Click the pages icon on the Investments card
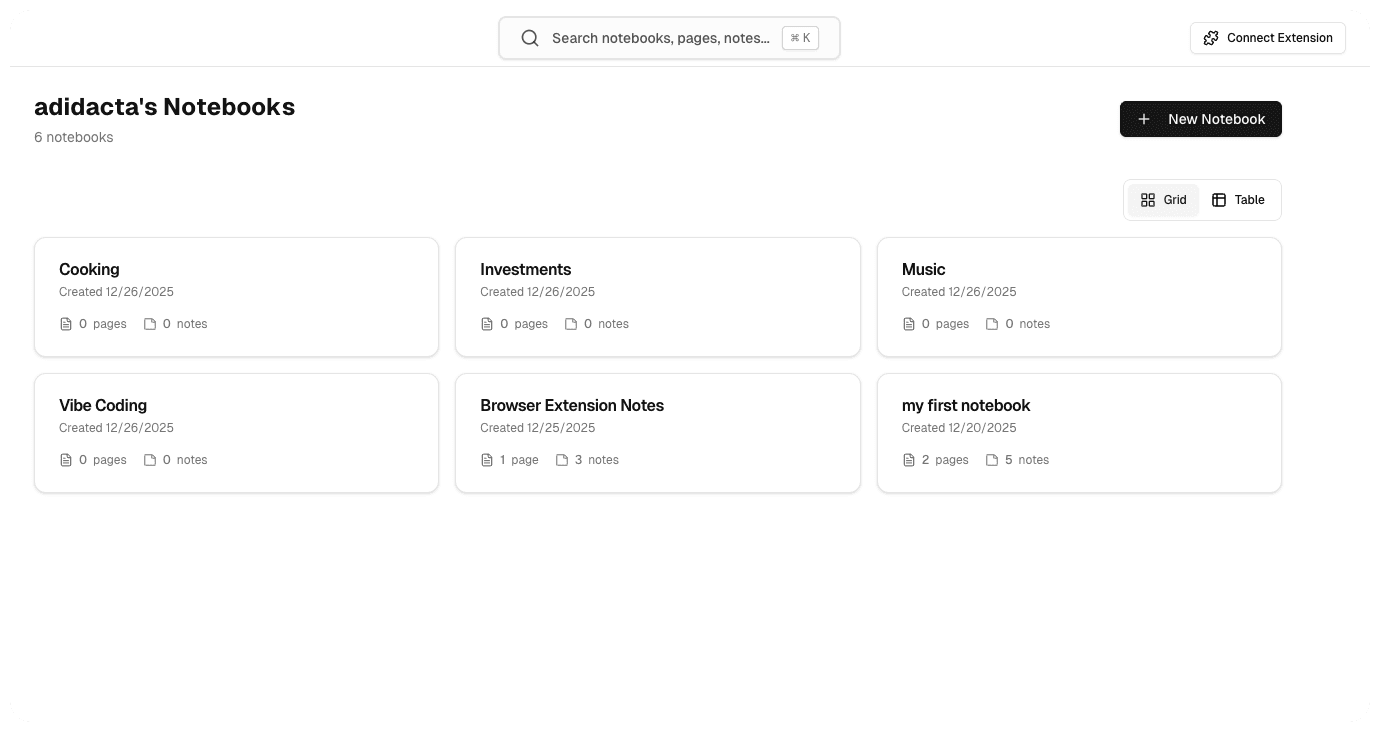The height and width of the screenshot is (732, 1380). [487, 323]
